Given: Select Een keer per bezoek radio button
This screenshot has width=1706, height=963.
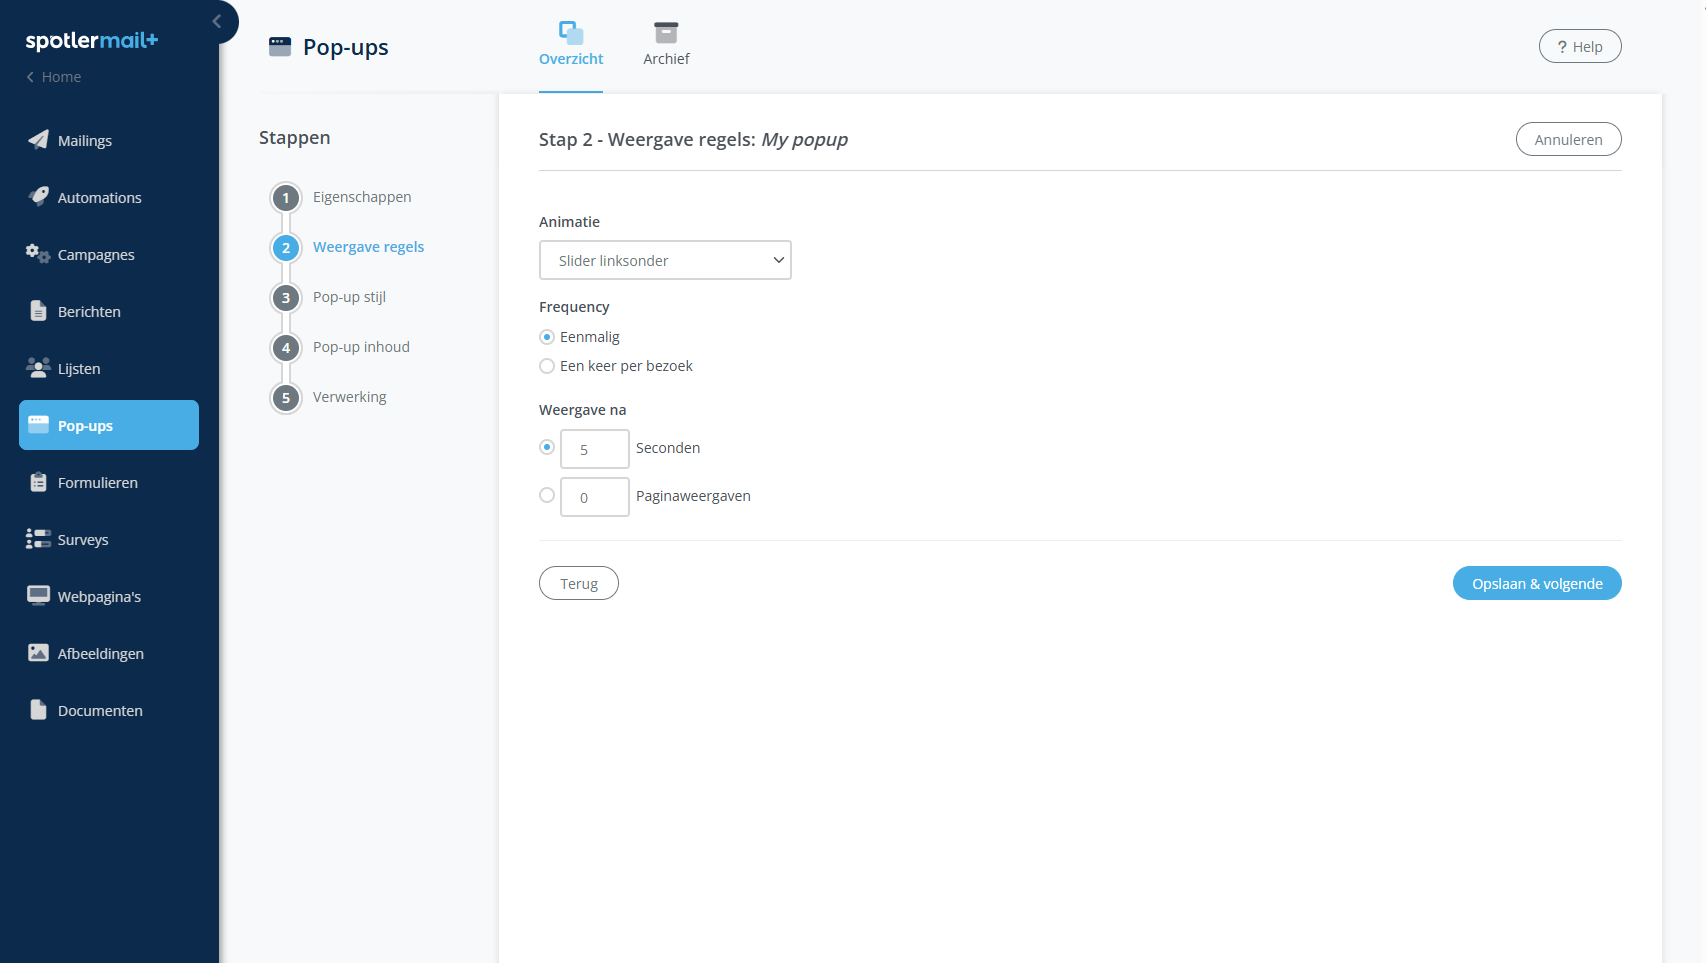Looking at the screenshot, I should click(x=547, y=366).
